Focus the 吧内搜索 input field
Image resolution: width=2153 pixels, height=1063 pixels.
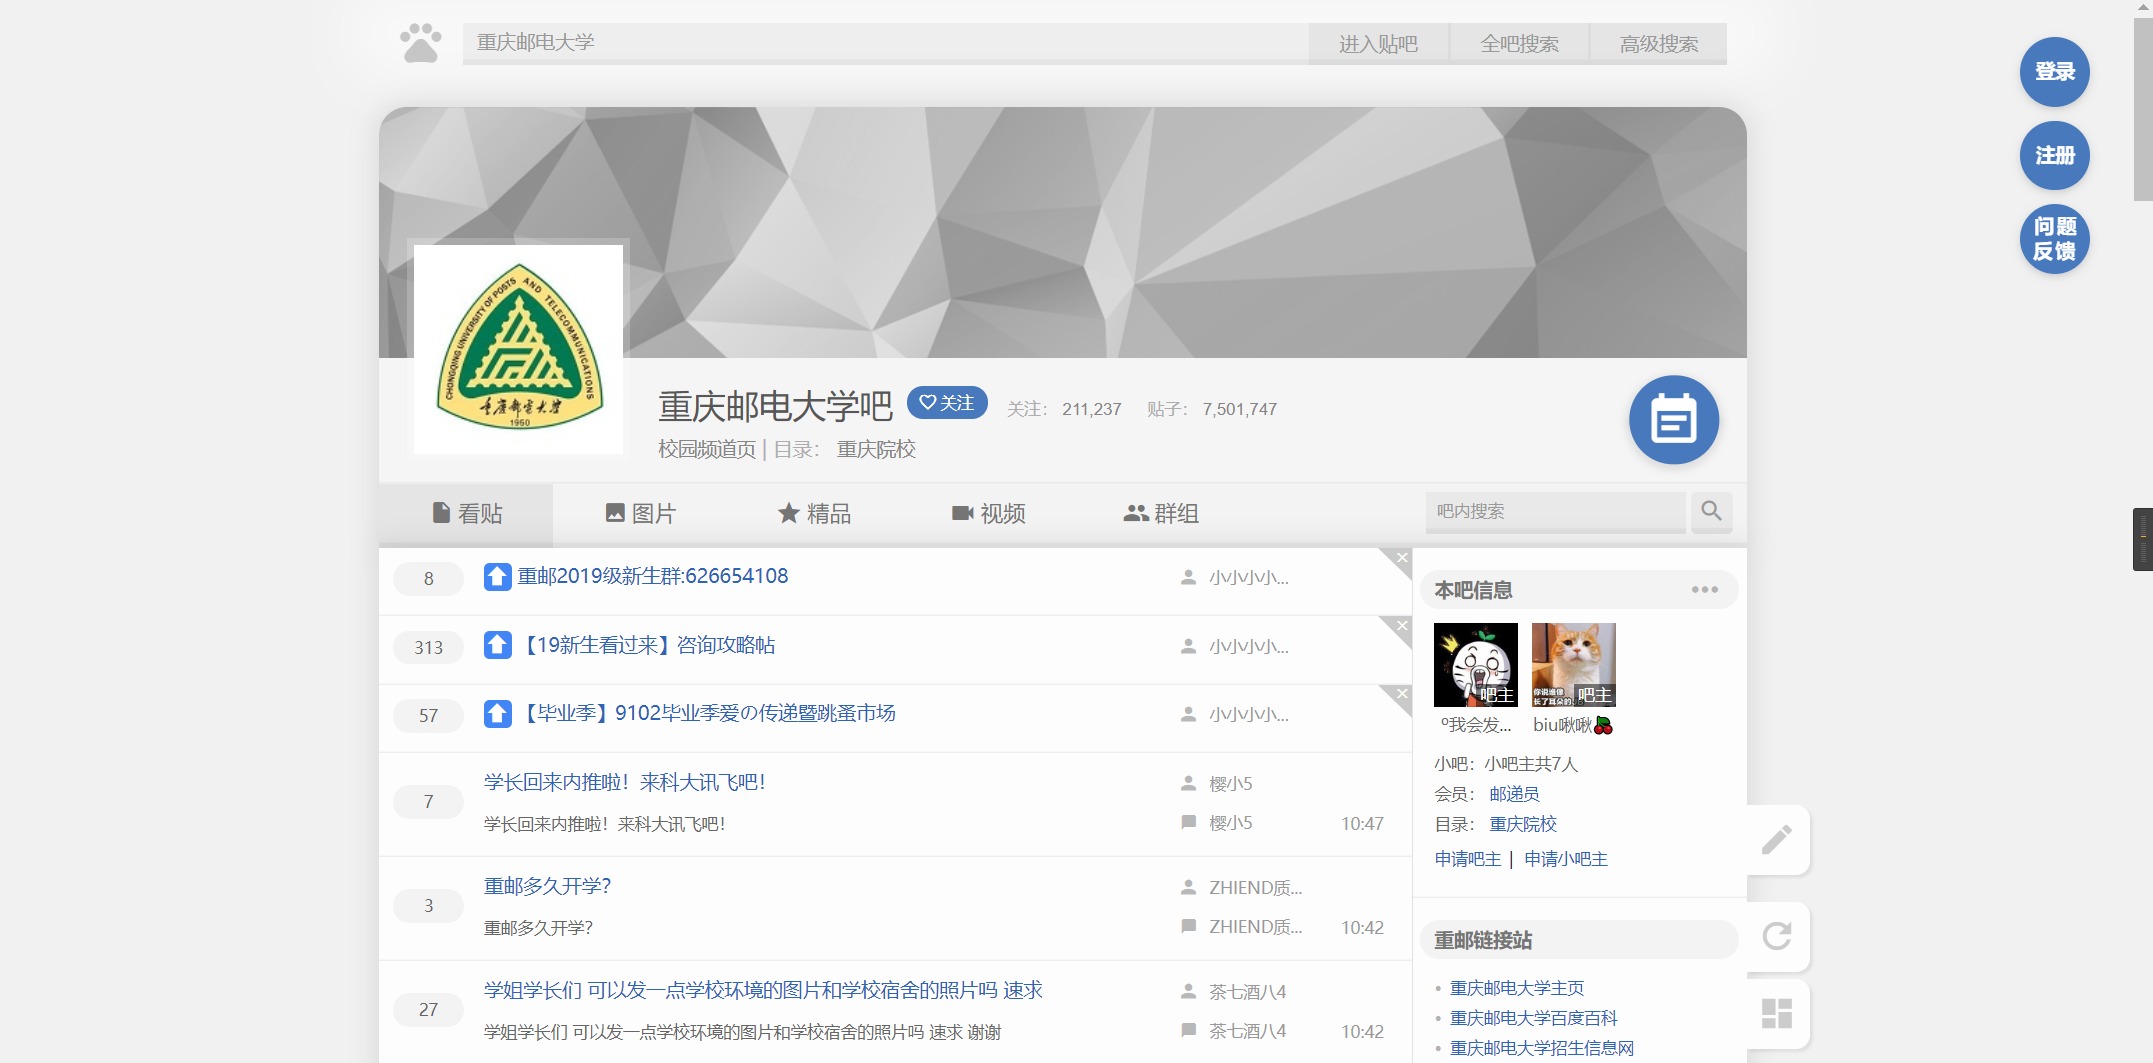coord(1555,512)
